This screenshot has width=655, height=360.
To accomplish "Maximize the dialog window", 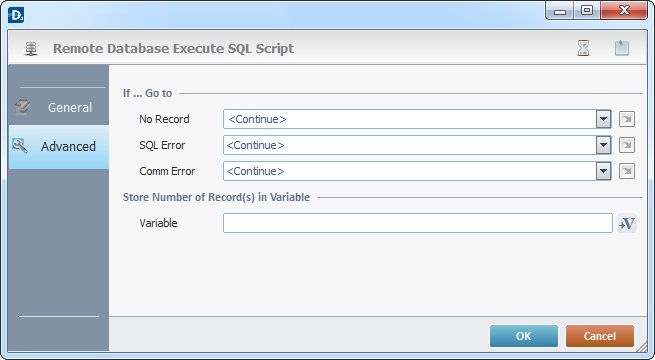I will click(x=587, y=10).
